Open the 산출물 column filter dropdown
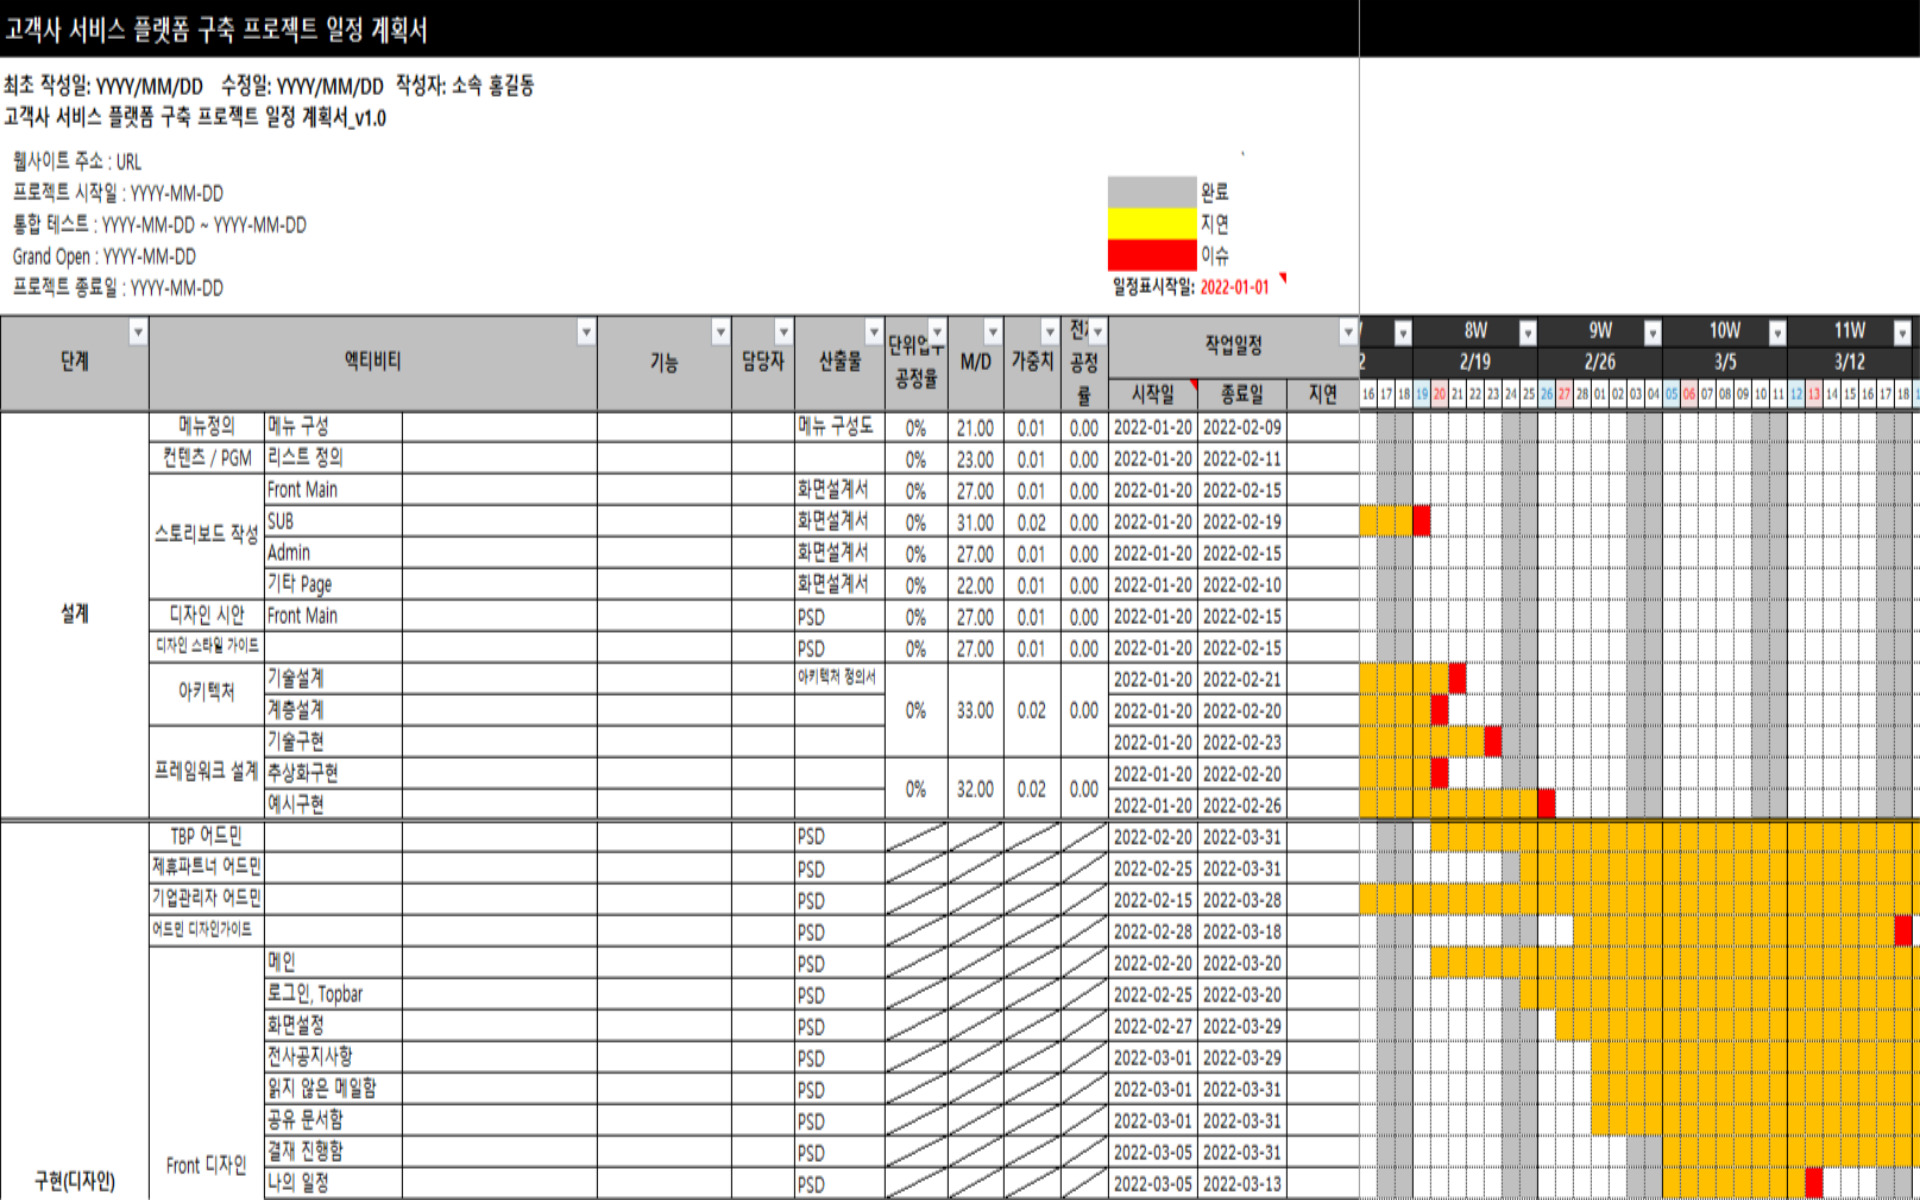The width and height of the screenshot is (1920, 1200). click(x=873, y=332)
